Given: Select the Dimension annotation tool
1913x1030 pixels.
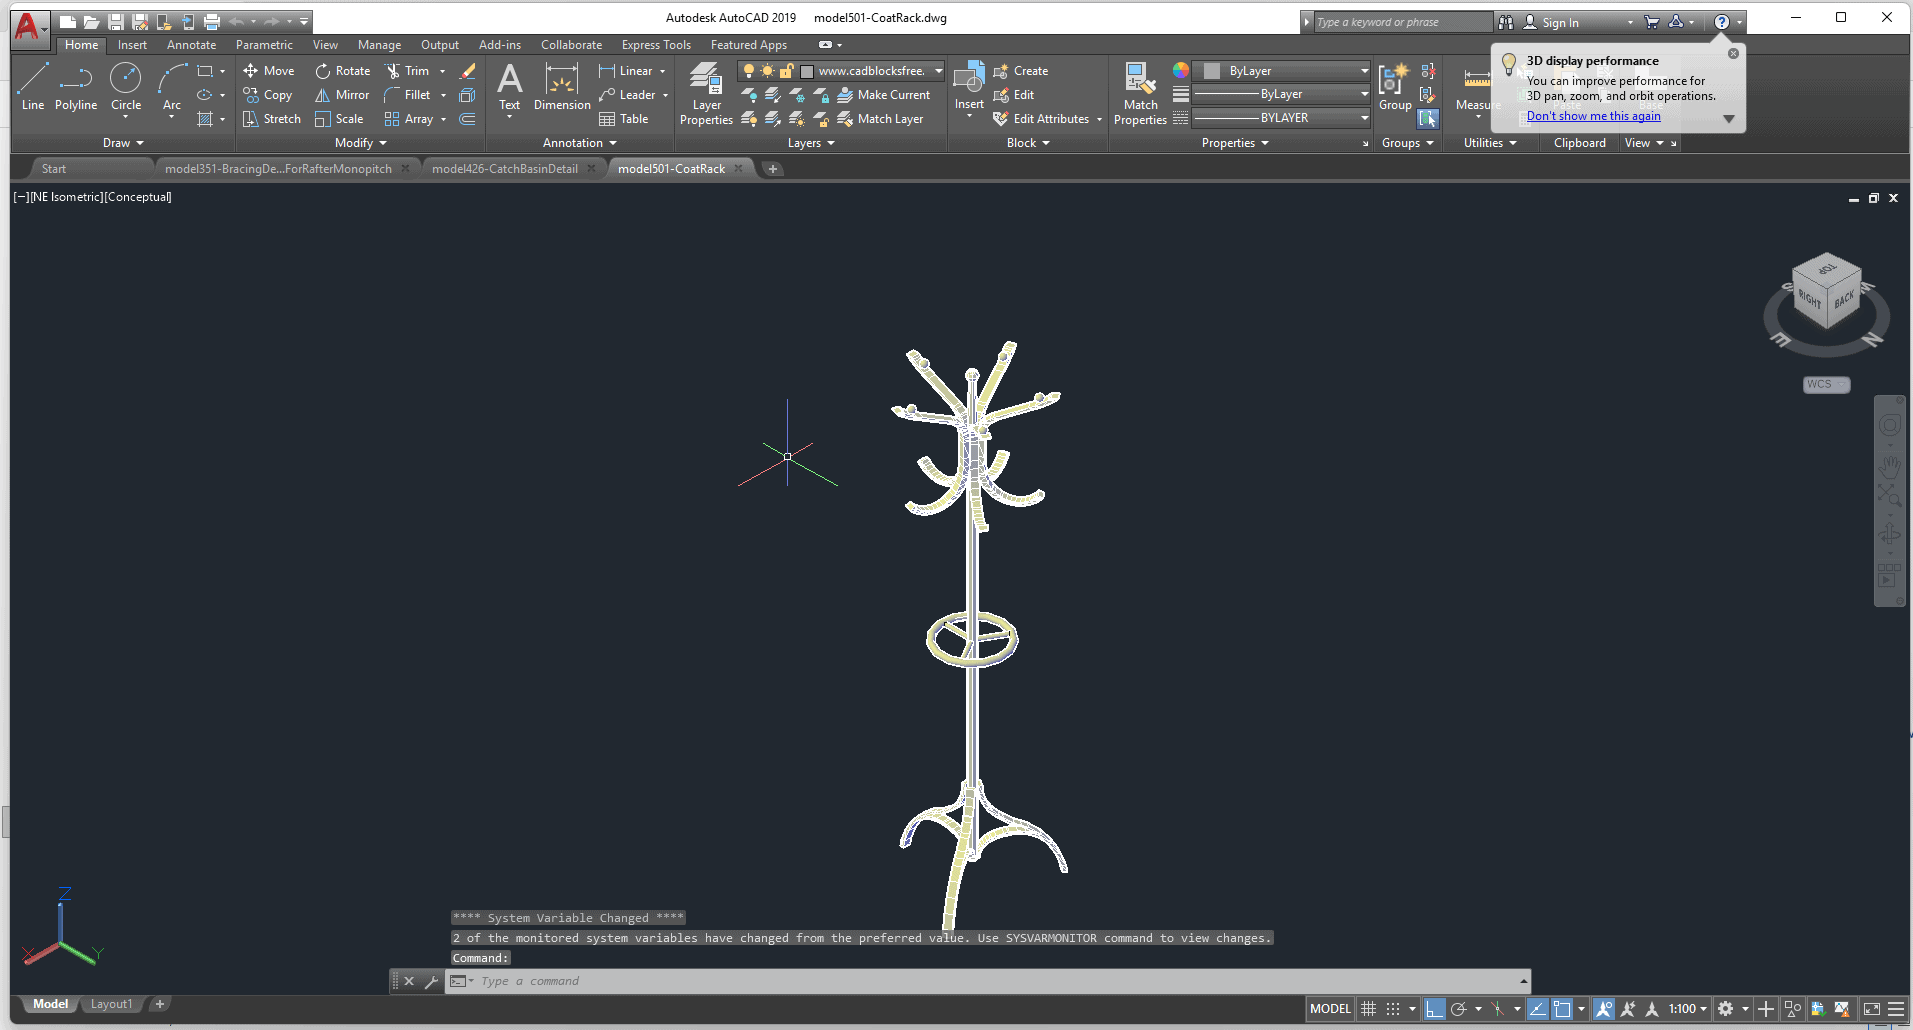Looking at the screenshot, I should [x=562, y=87].
